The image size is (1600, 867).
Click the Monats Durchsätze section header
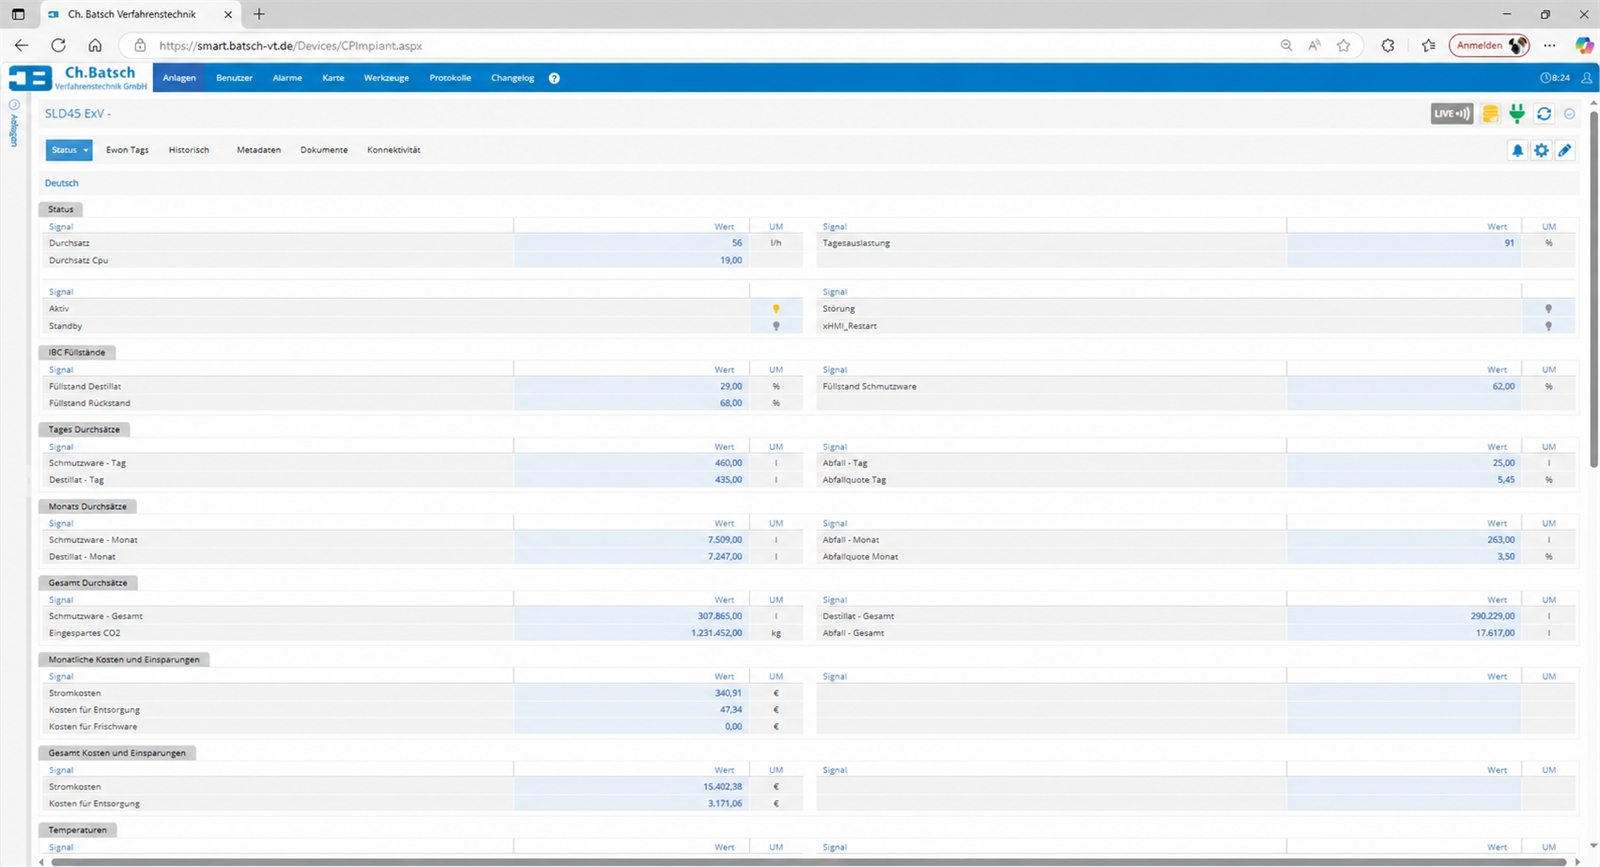(88, 506)
